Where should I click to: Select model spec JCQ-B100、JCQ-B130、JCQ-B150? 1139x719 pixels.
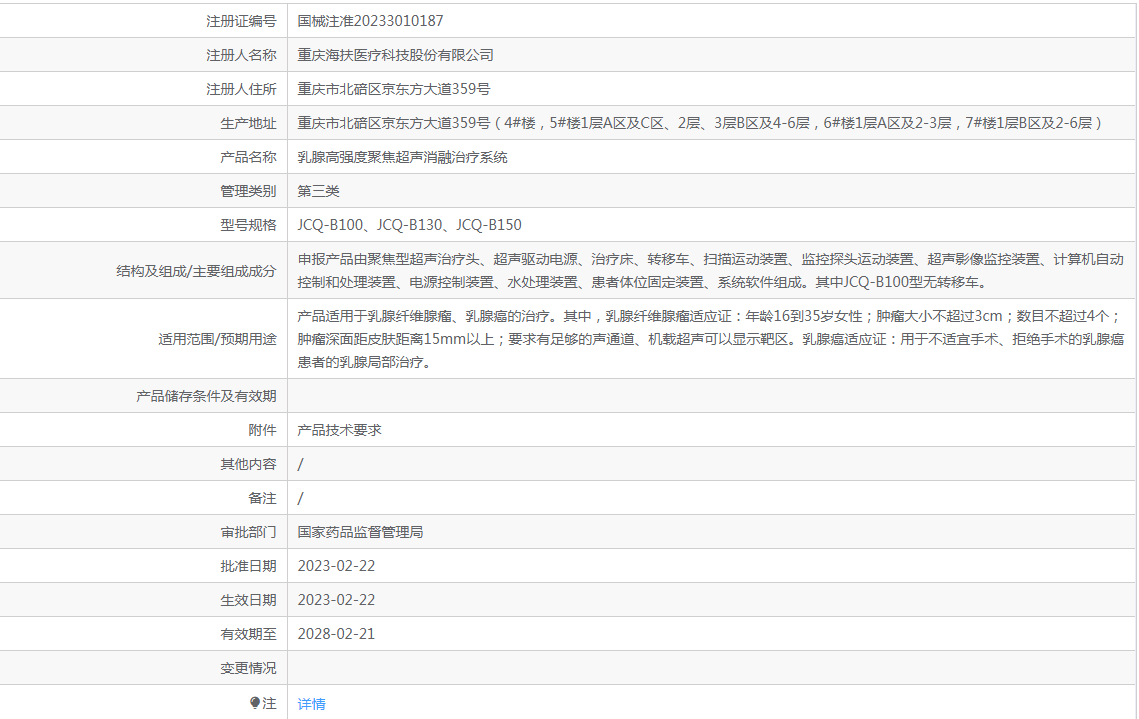point(409,225)
